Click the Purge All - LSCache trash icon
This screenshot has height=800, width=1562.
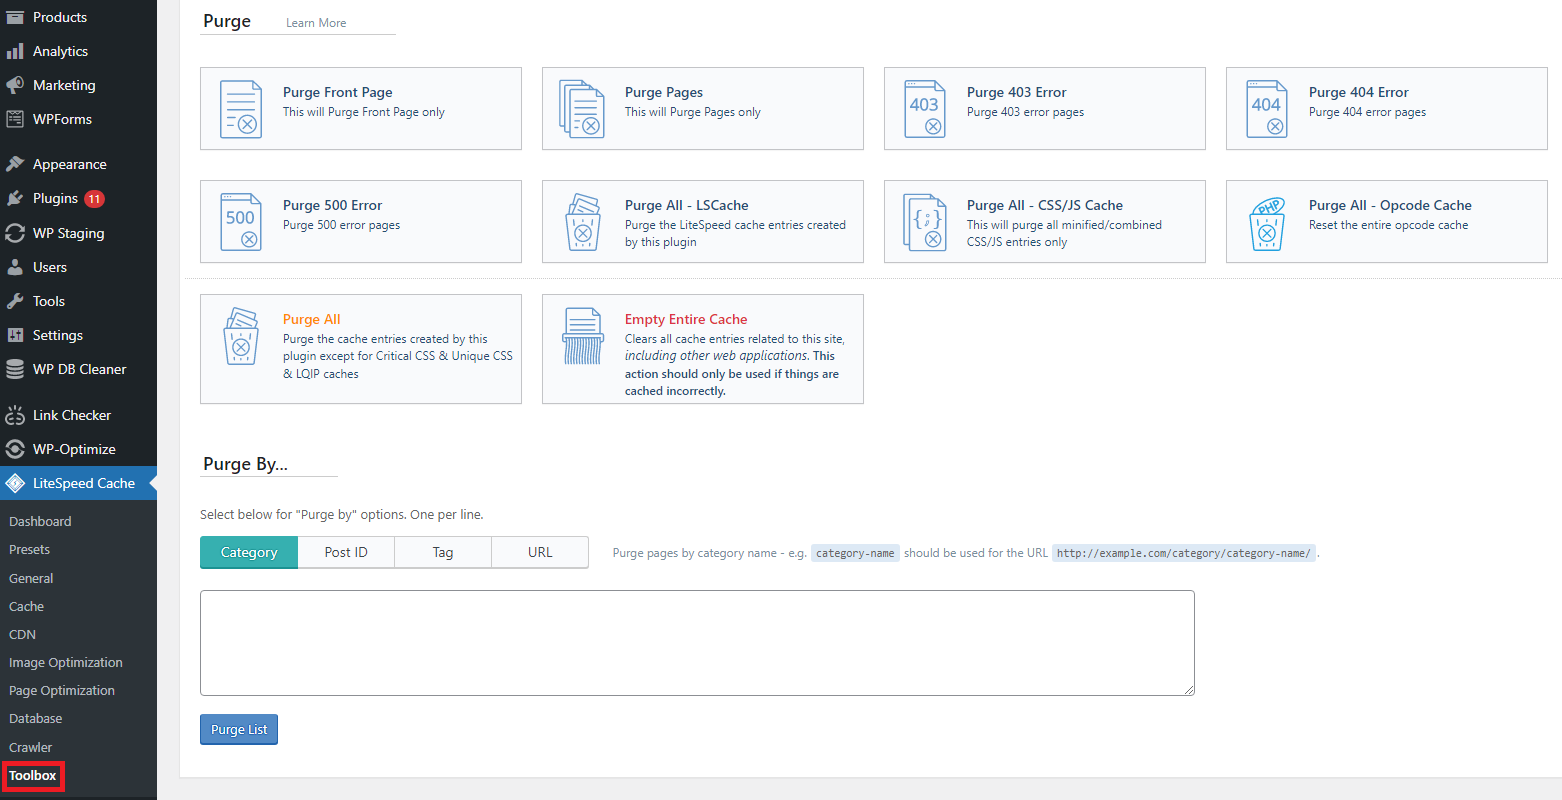click(x=583, y=221)
